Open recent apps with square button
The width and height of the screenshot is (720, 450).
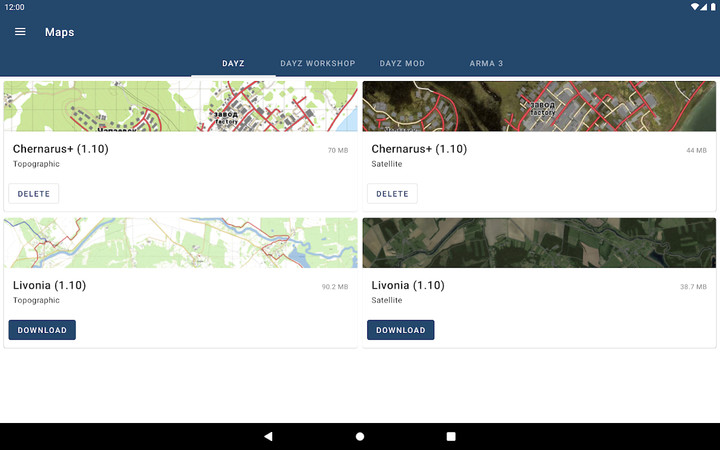[x=451, y=437]
